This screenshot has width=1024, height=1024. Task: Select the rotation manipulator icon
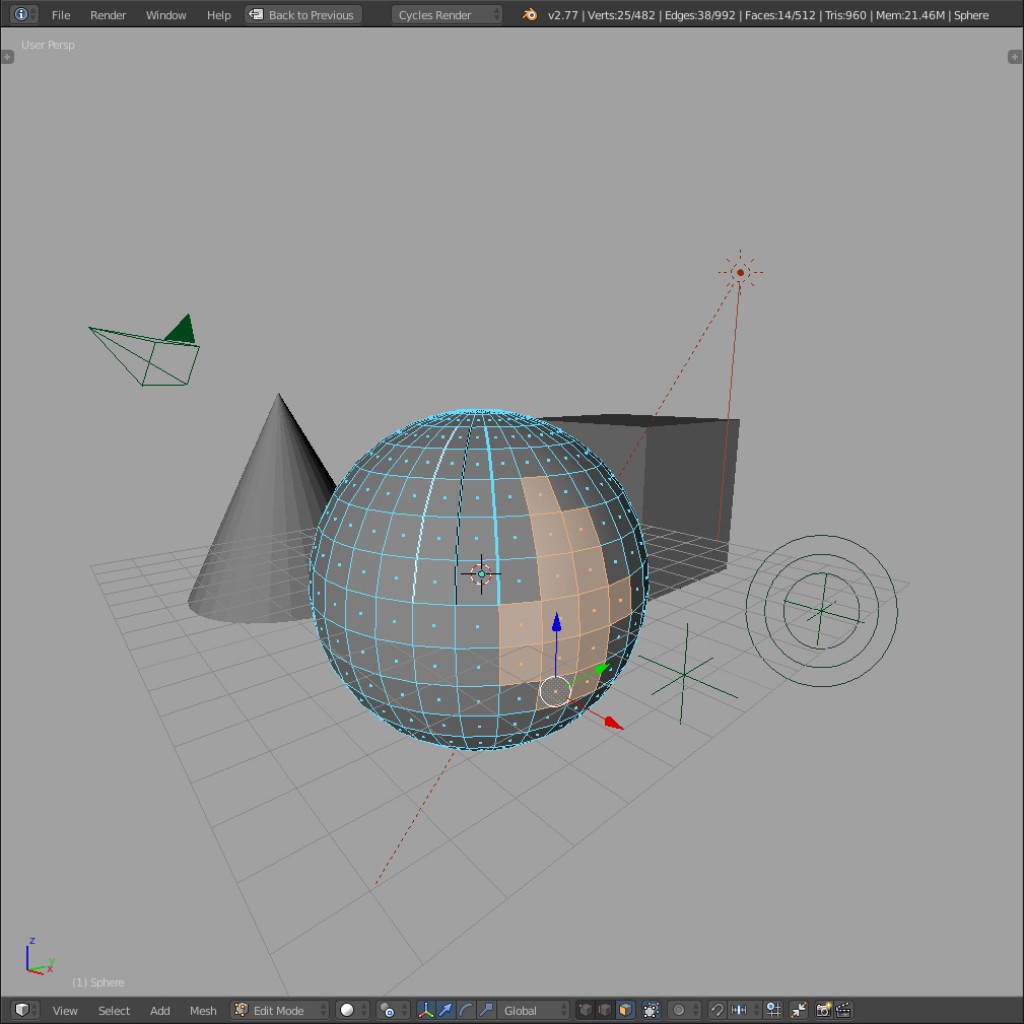point(465,1010)
